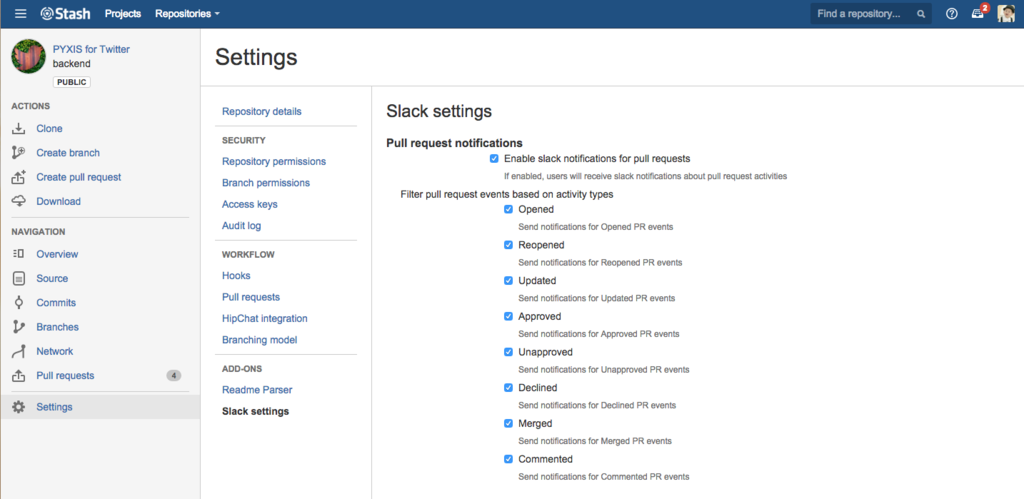The image size is (1024, 499).
Task: Toggle the Unapproved events checkbox
Action: click(x=509, y=352)
